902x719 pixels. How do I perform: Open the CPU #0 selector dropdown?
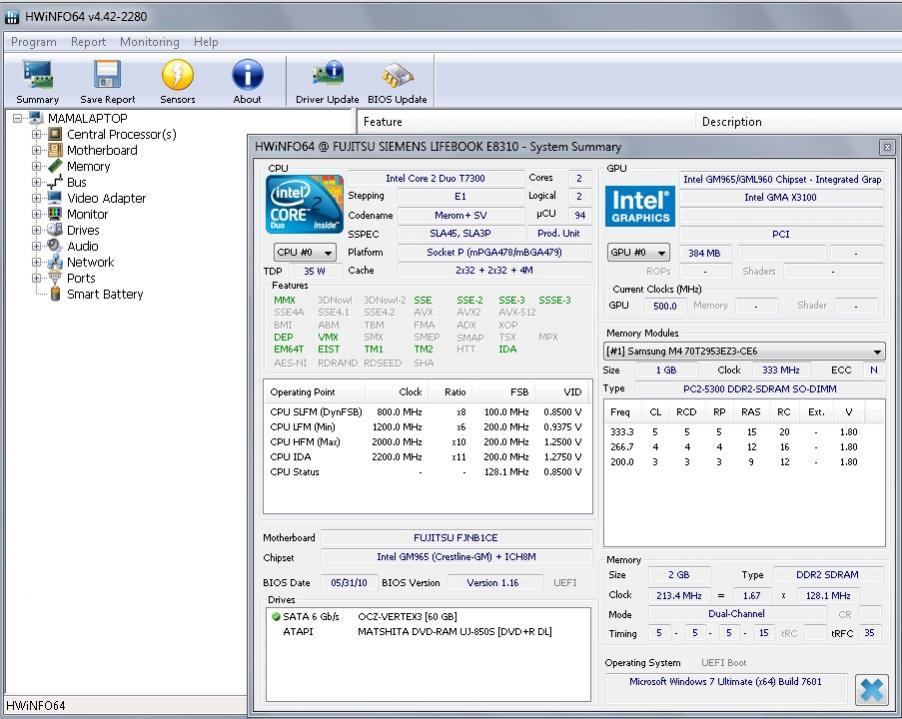(305, 253)
